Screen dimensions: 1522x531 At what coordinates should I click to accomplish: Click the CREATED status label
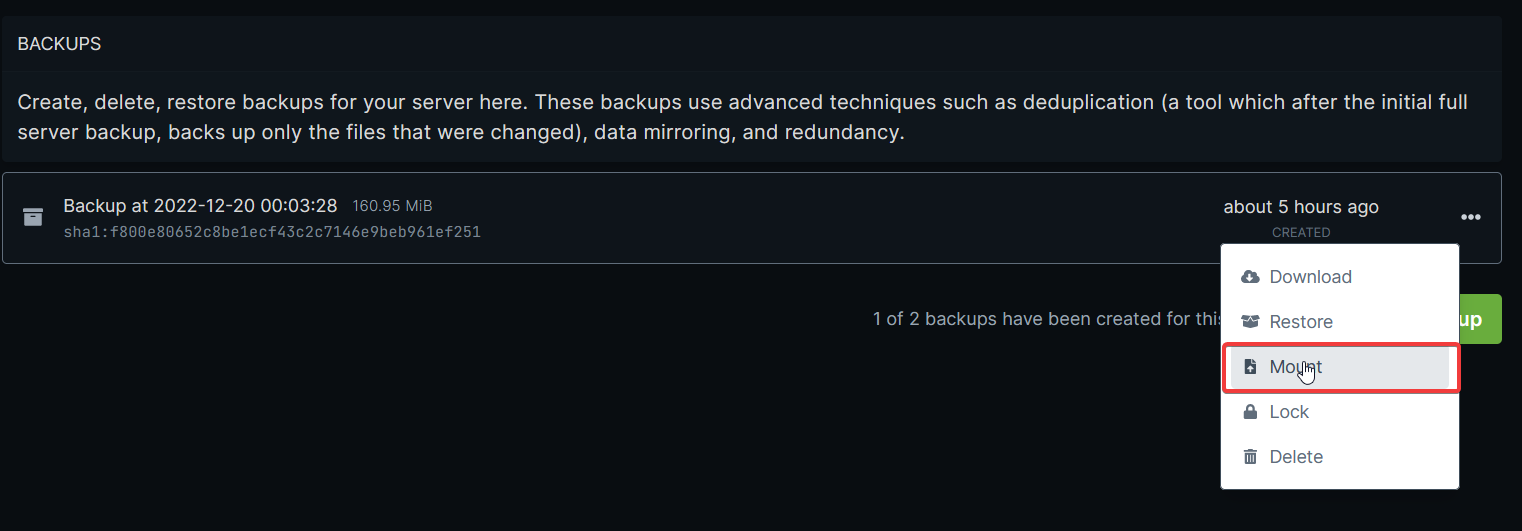(x=1300, y=232)
